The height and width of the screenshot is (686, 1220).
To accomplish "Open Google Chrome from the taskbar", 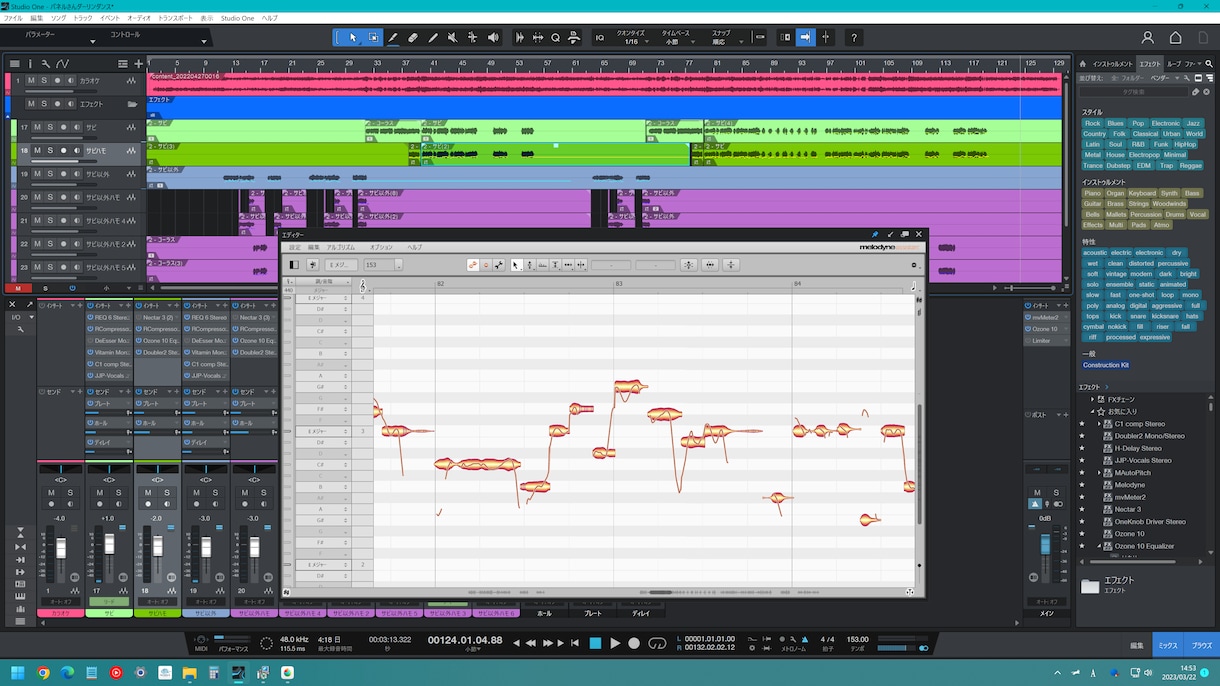I will [x=43, y=673].
